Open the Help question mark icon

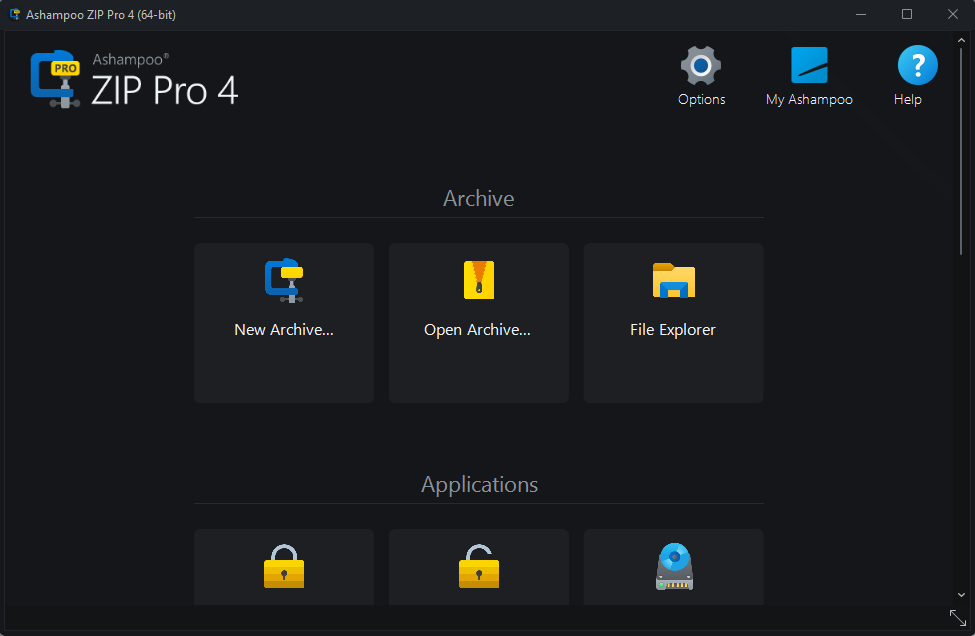click(x=918, y=65)
